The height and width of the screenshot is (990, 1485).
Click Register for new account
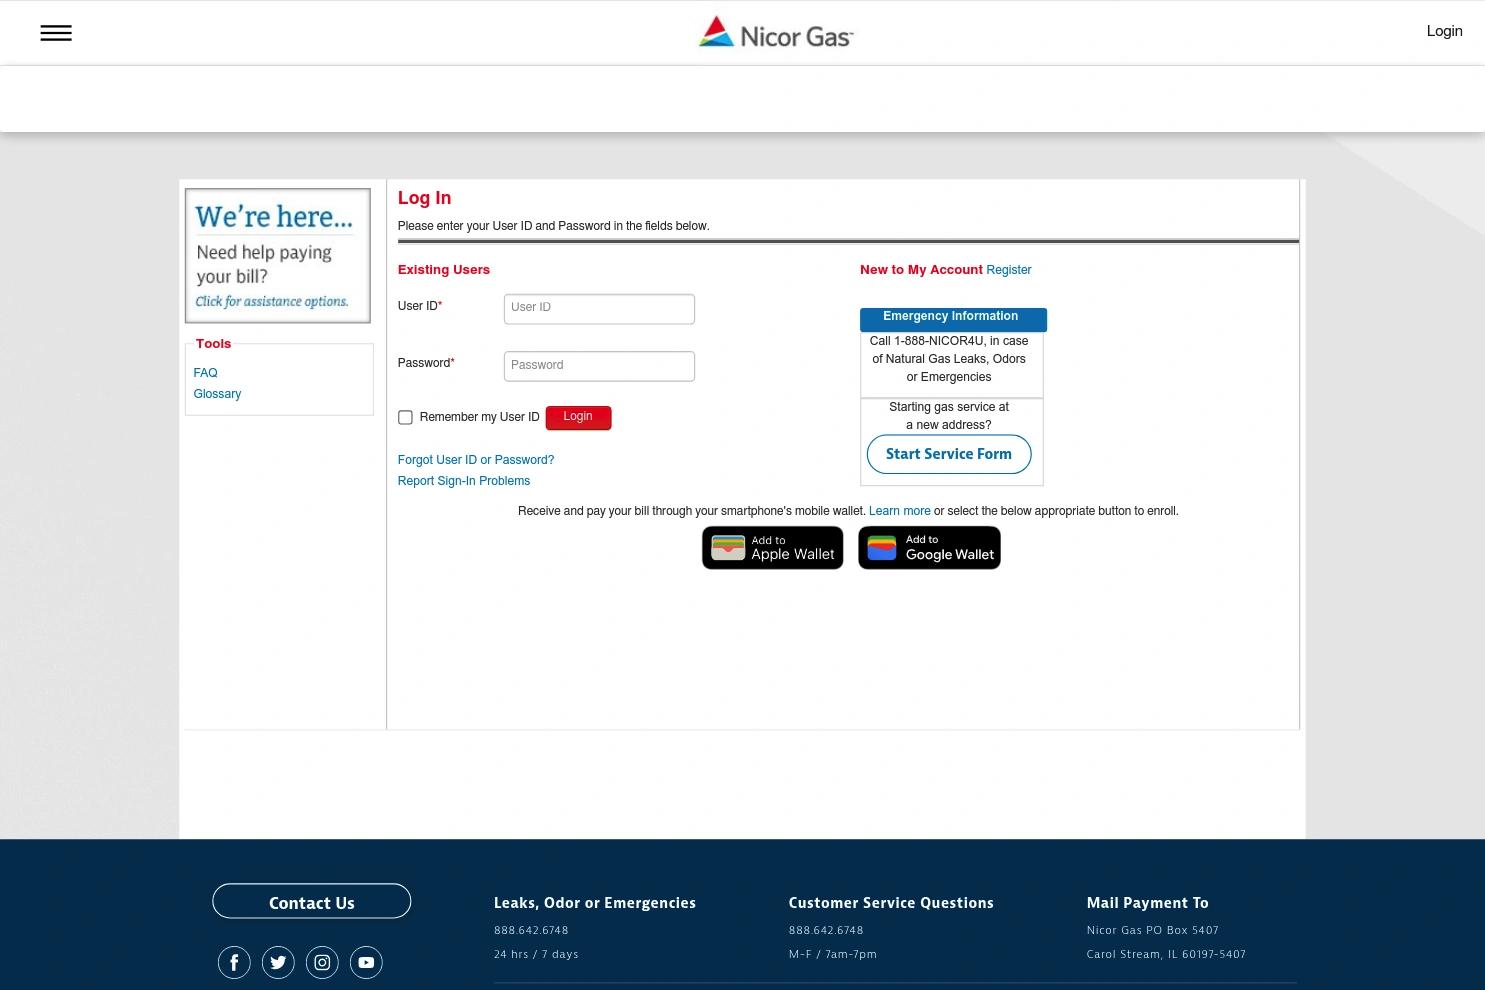[x=1008, y=270]
